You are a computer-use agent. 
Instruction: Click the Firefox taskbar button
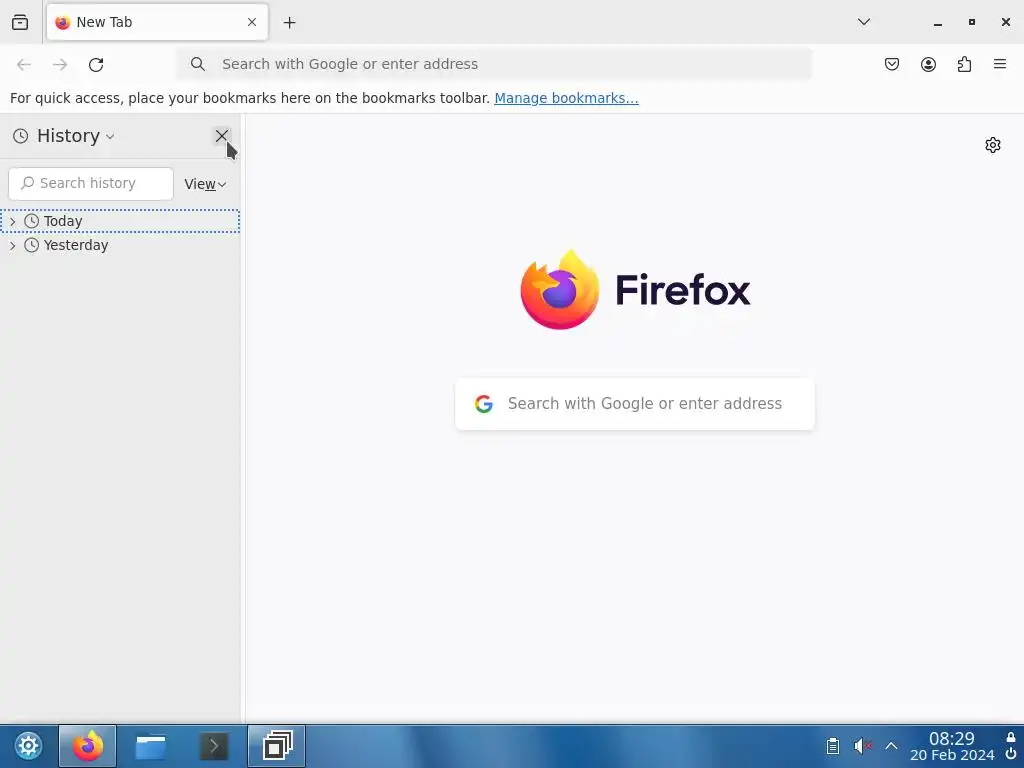coord(88,746)
